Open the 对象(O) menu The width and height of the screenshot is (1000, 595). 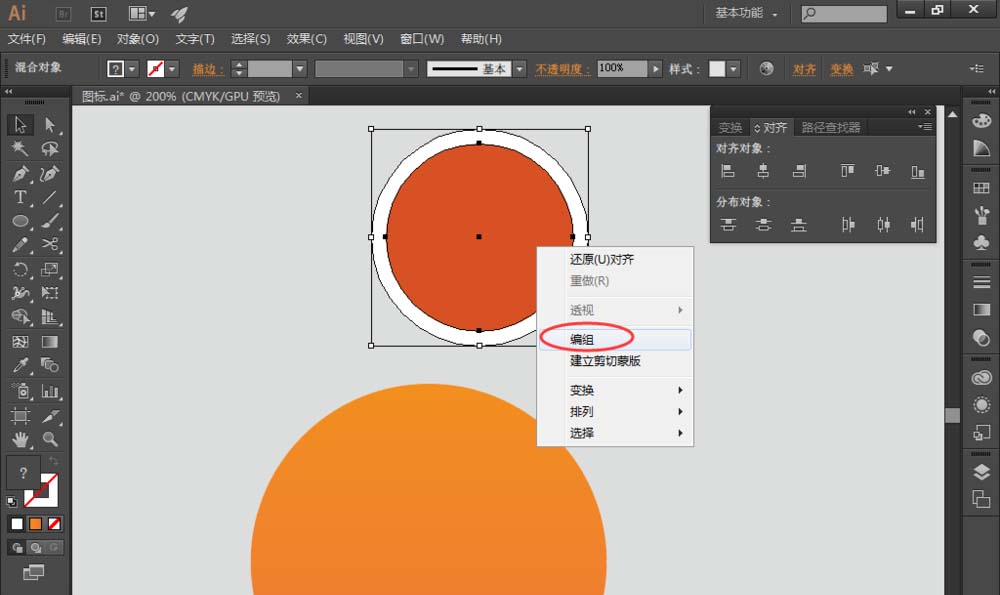tap(138, 39)
